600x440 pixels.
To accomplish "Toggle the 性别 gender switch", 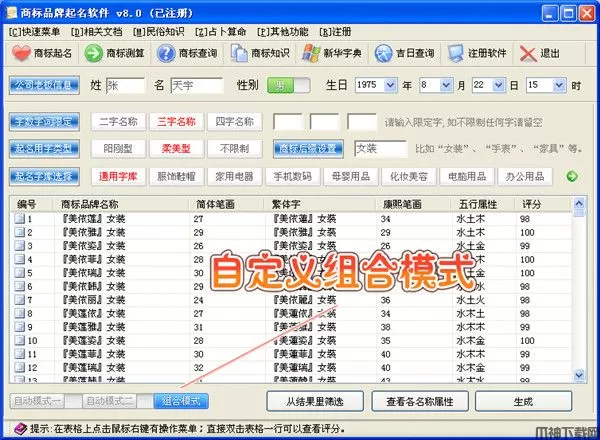I will 289,85.
